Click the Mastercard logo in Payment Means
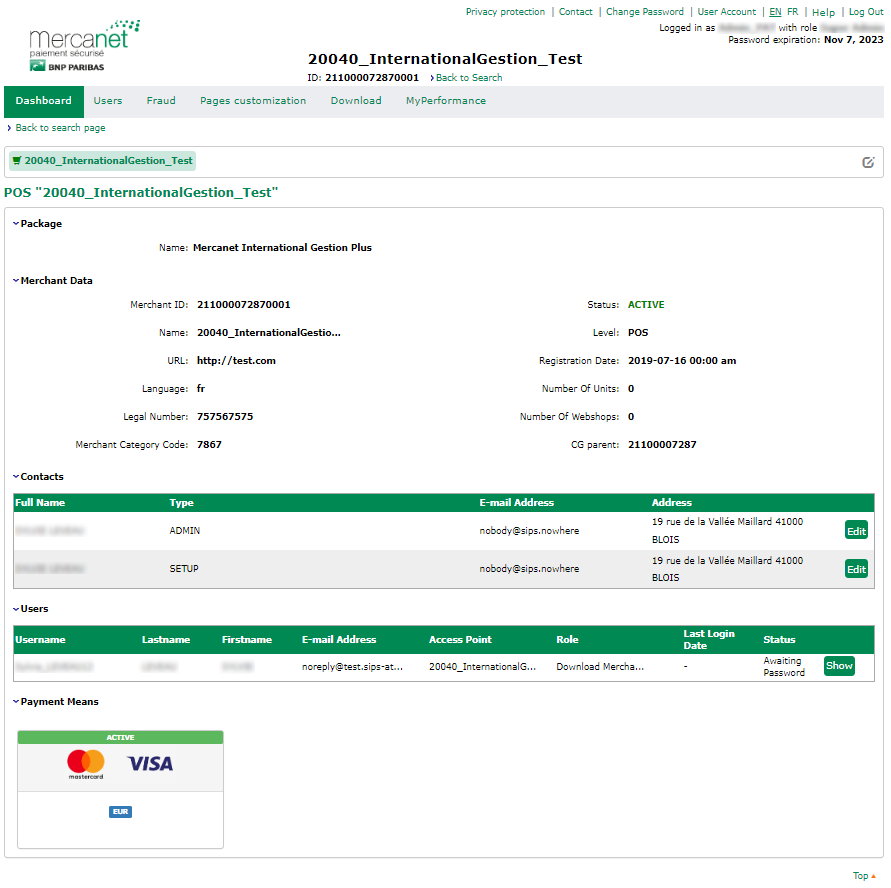Viewport: 891px width, 888px height. pyautogui.click(x=86, y=764)
